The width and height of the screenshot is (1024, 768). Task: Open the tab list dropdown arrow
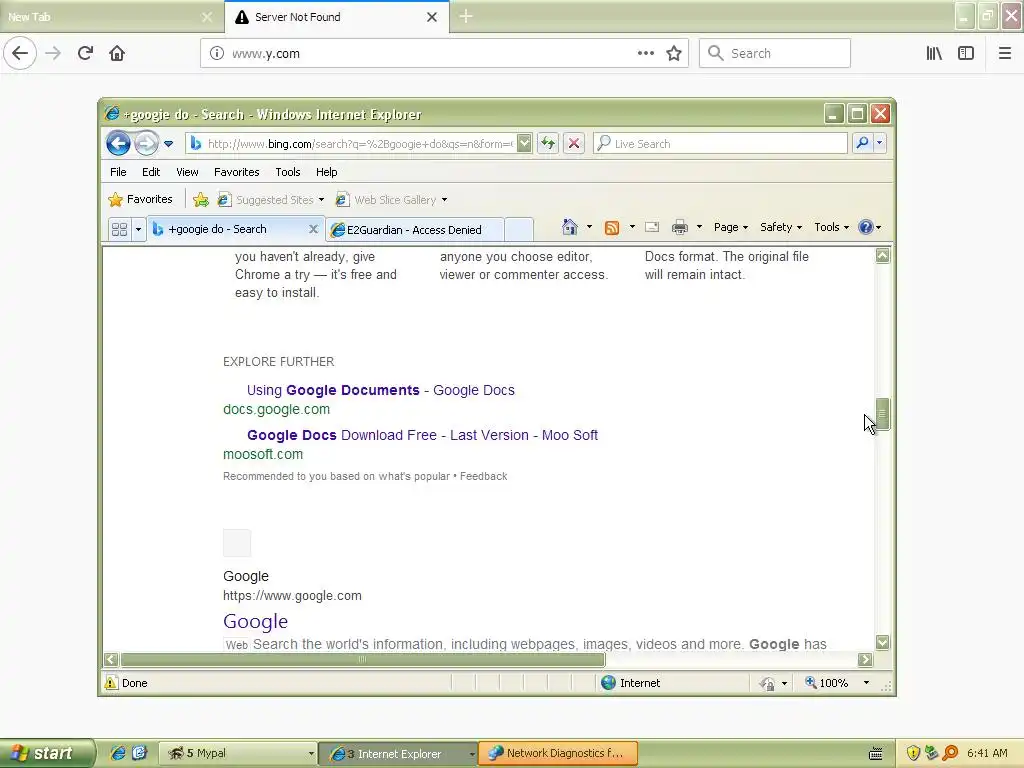coord(138,229)
